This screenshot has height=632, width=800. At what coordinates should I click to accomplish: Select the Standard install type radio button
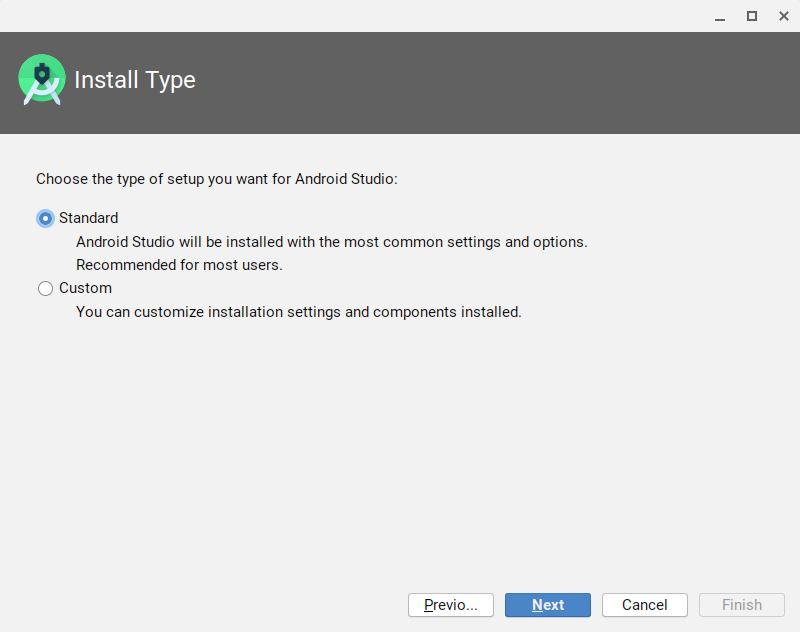[x=45, y=218]
